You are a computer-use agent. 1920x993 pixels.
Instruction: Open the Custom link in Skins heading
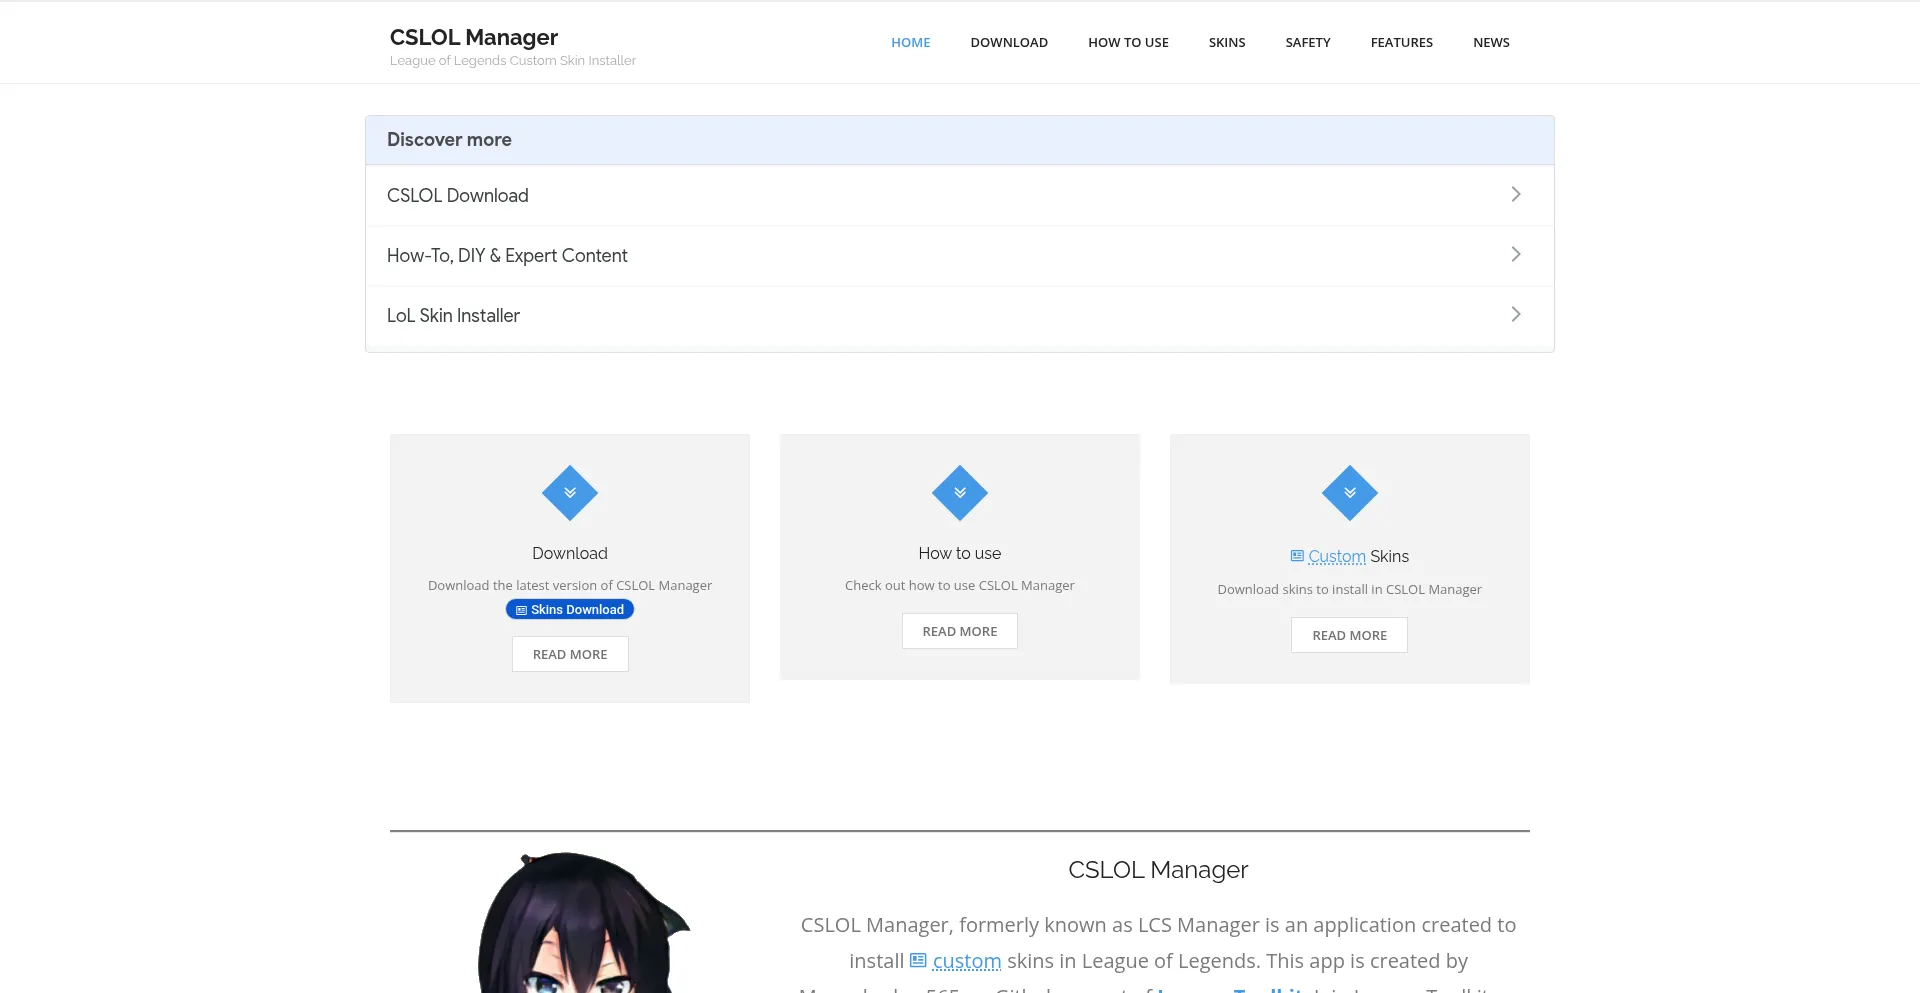pos(1337,556)
